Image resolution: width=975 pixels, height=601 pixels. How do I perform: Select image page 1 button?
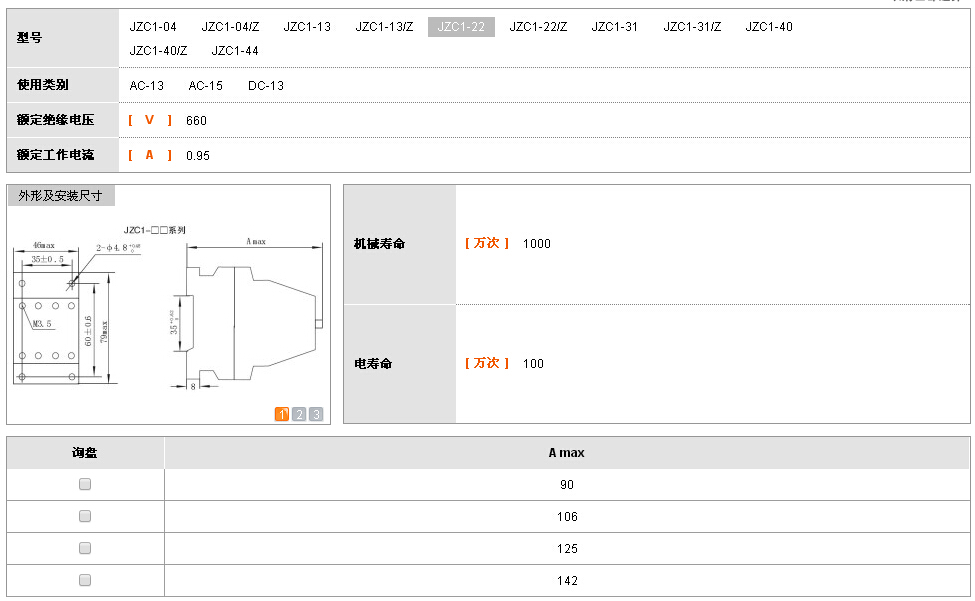282,414
